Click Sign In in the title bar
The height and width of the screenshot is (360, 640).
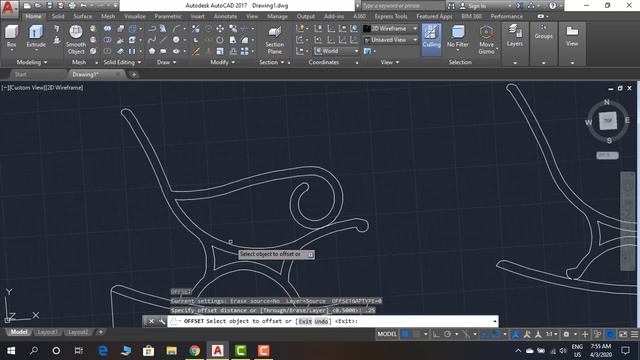477,6
